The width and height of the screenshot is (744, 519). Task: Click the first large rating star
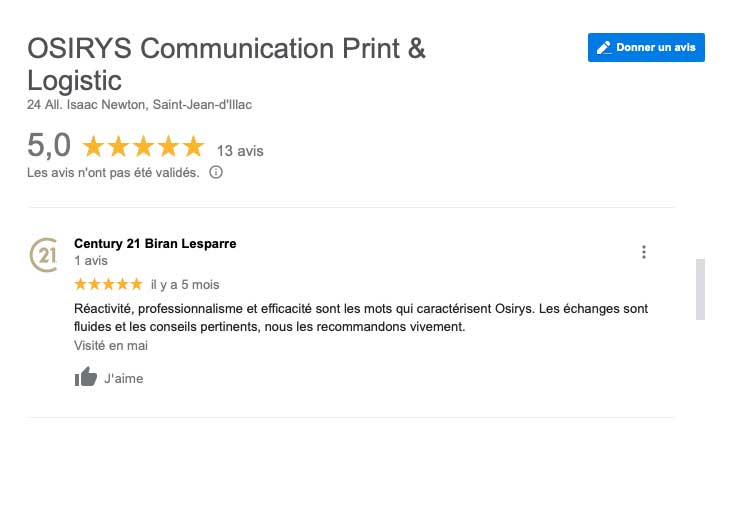coord(93,146)
